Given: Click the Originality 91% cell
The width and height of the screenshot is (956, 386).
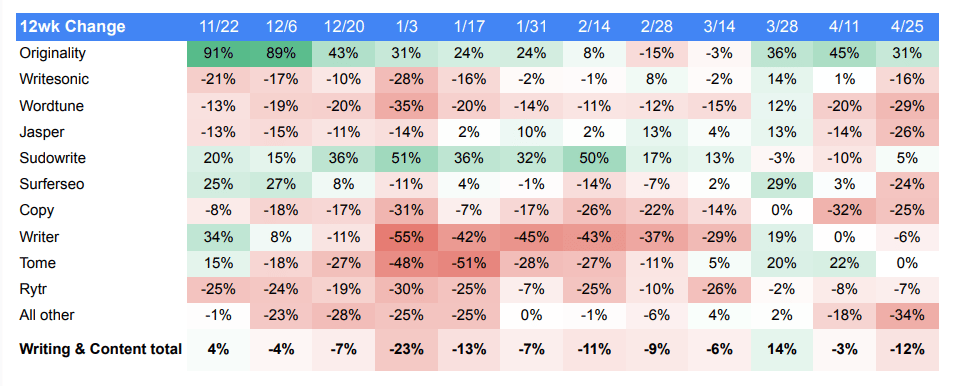Looking at the screenshot, I should (x=218, y=53).
